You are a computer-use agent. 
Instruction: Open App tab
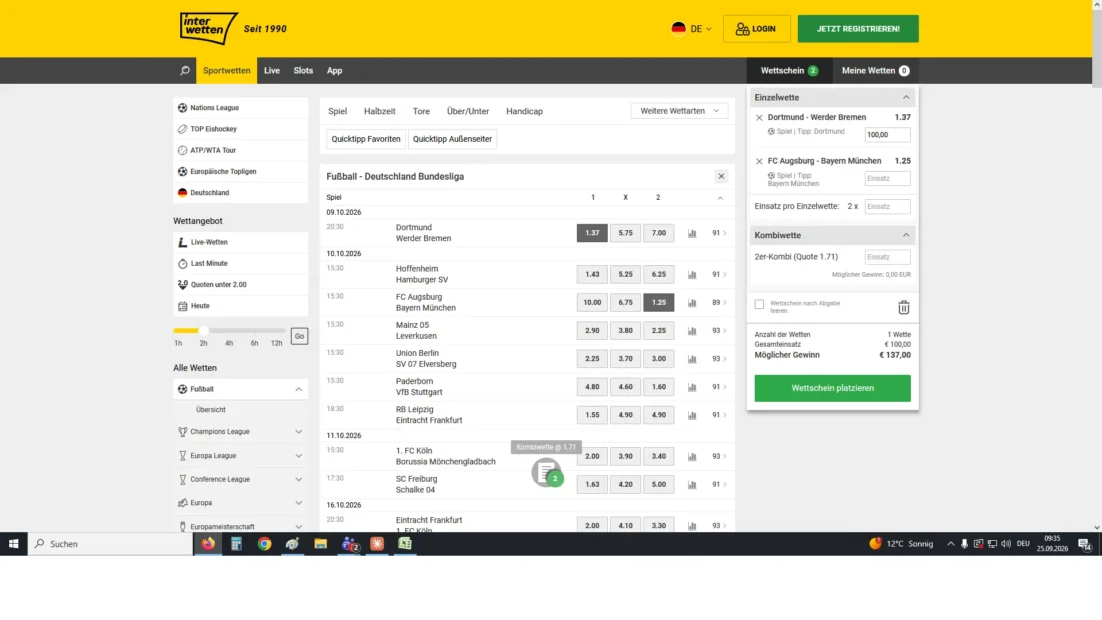click(335, 70)
